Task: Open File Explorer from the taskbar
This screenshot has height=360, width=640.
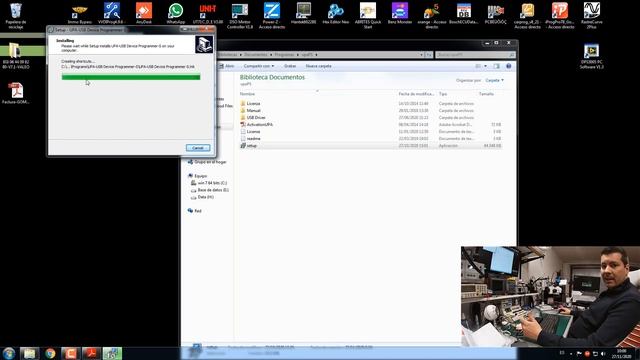Action: pyautogui.click(x=29, y=353)
